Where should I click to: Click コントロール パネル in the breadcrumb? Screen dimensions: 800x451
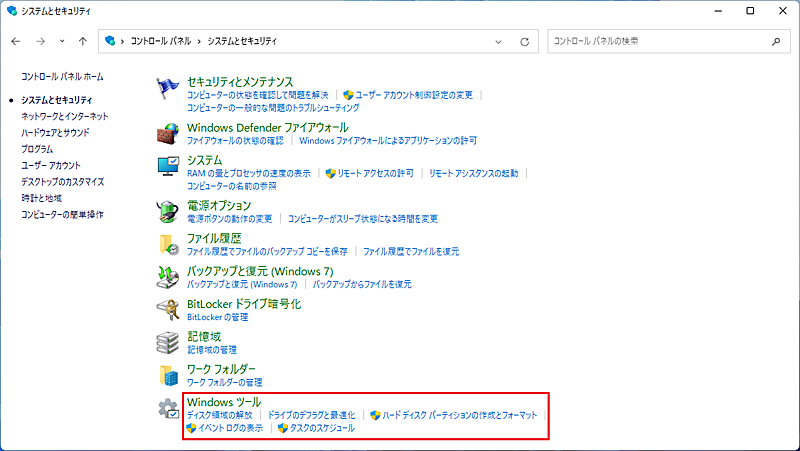coord(161,41)
